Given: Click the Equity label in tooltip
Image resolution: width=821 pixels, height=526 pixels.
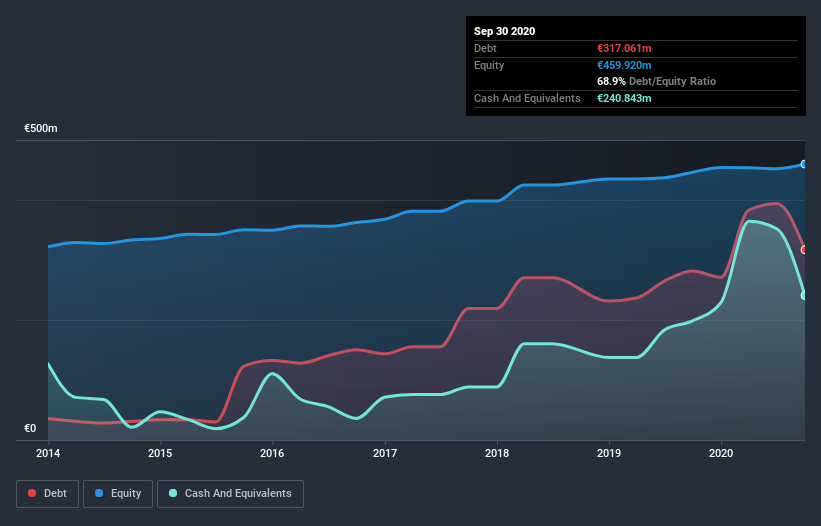Looking at the screenshot, I should [489, 65].
